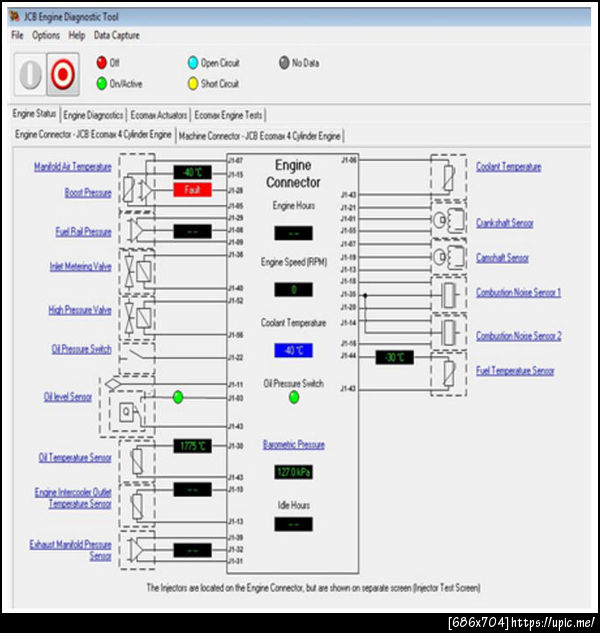This screenshot has height=633, width=600.
Task: Click the Oil Temperature Sensor resistor symbol
Action: point(137,461)
